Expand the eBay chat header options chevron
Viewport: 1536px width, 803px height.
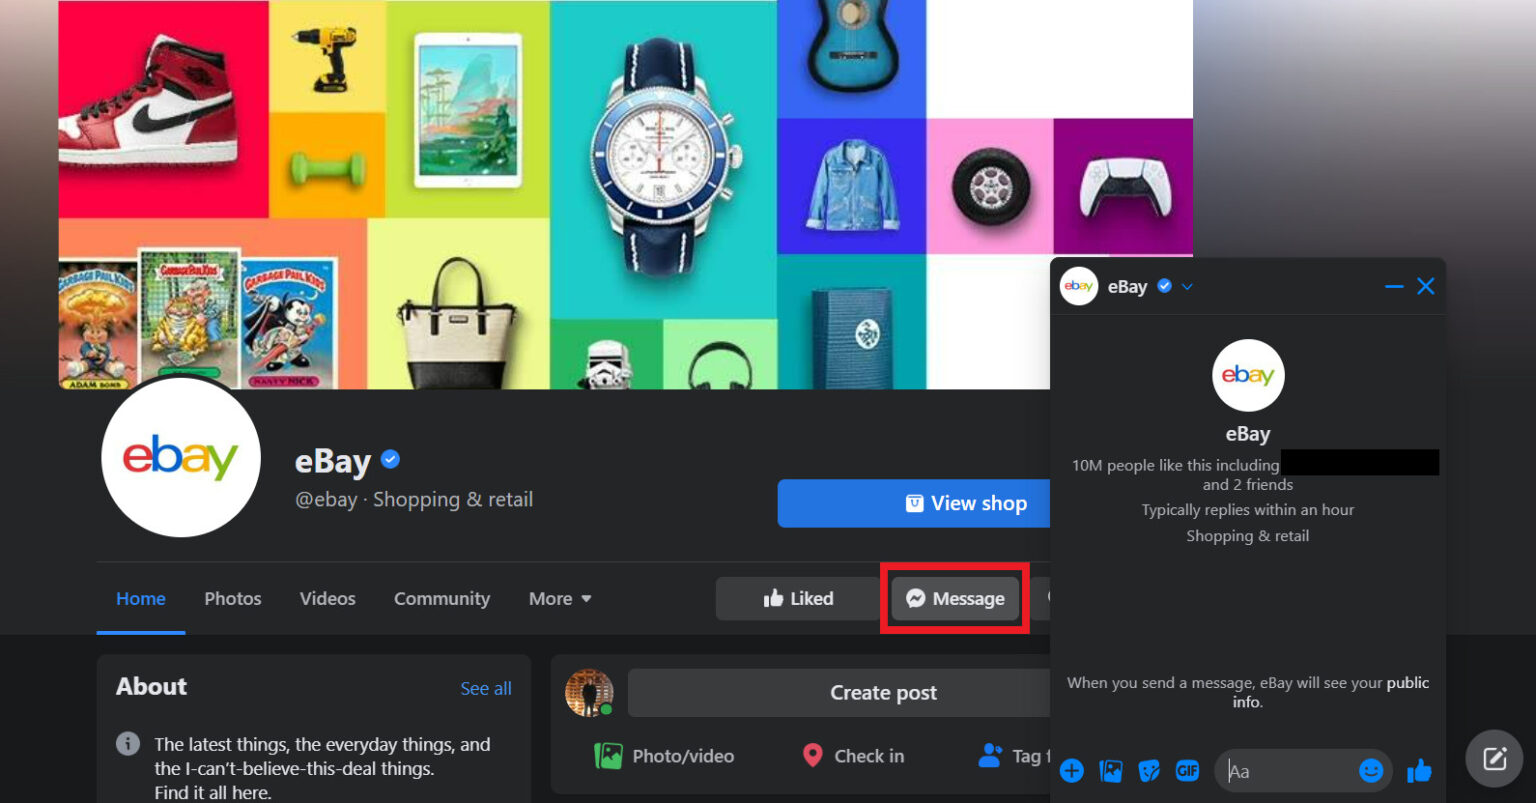point(1187,287)
